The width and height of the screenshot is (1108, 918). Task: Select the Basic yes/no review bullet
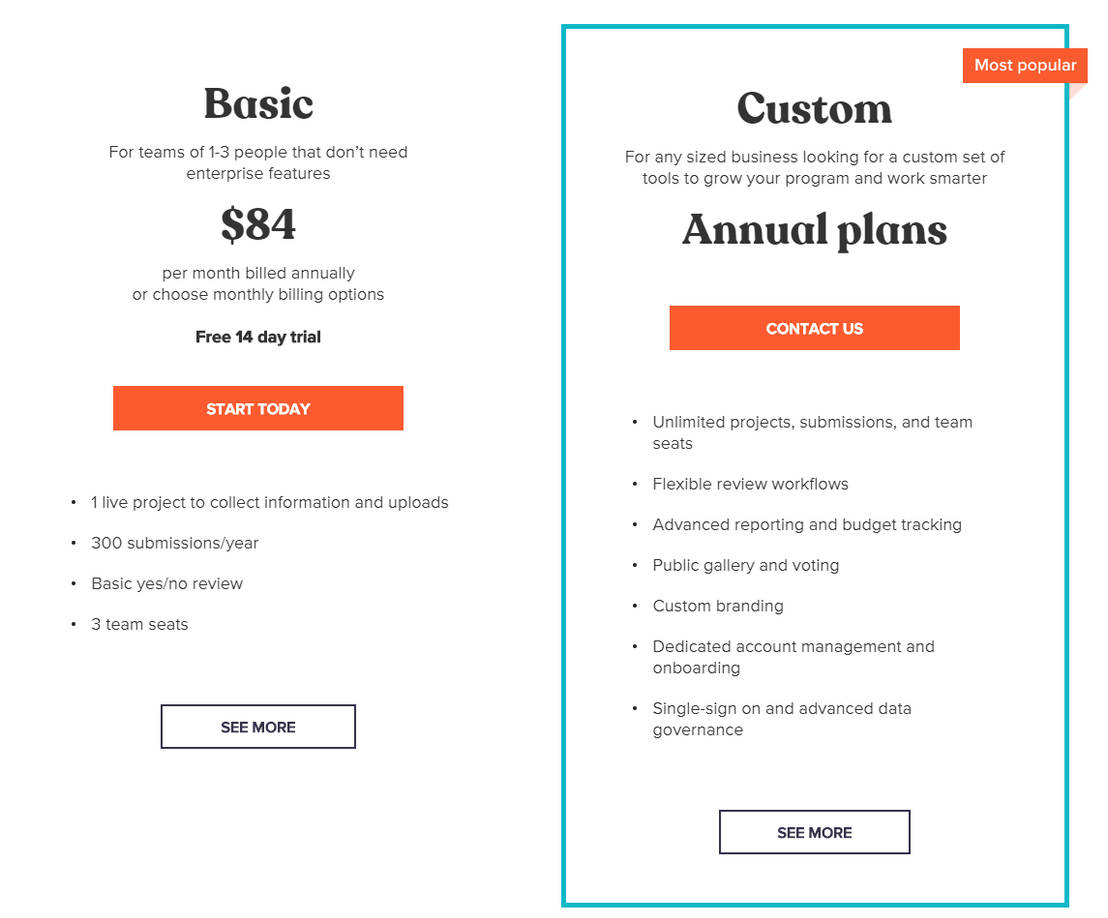coord(166,583)
